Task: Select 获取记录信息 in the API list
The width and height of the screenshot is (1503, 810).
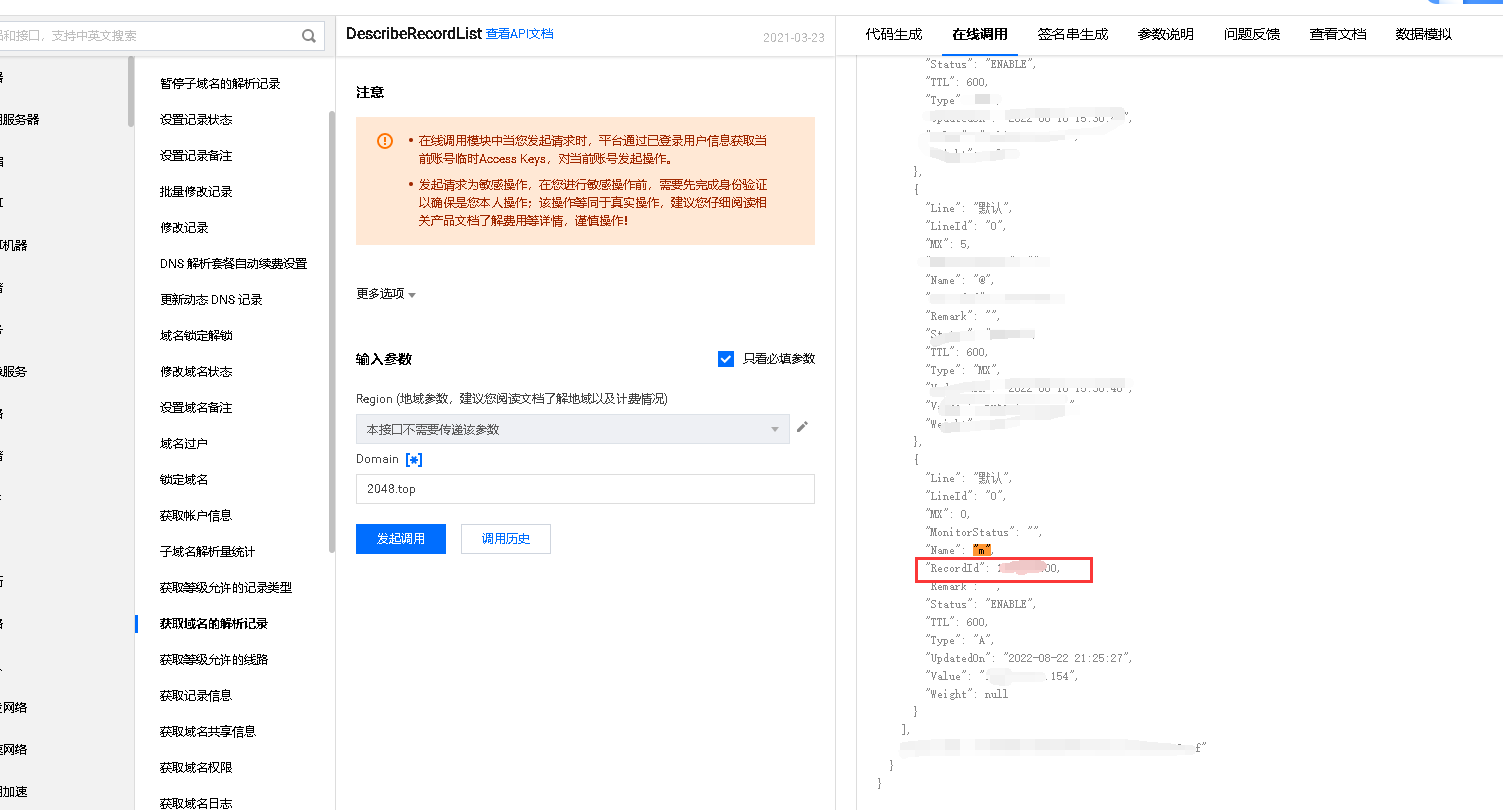Action: point(196,696)
